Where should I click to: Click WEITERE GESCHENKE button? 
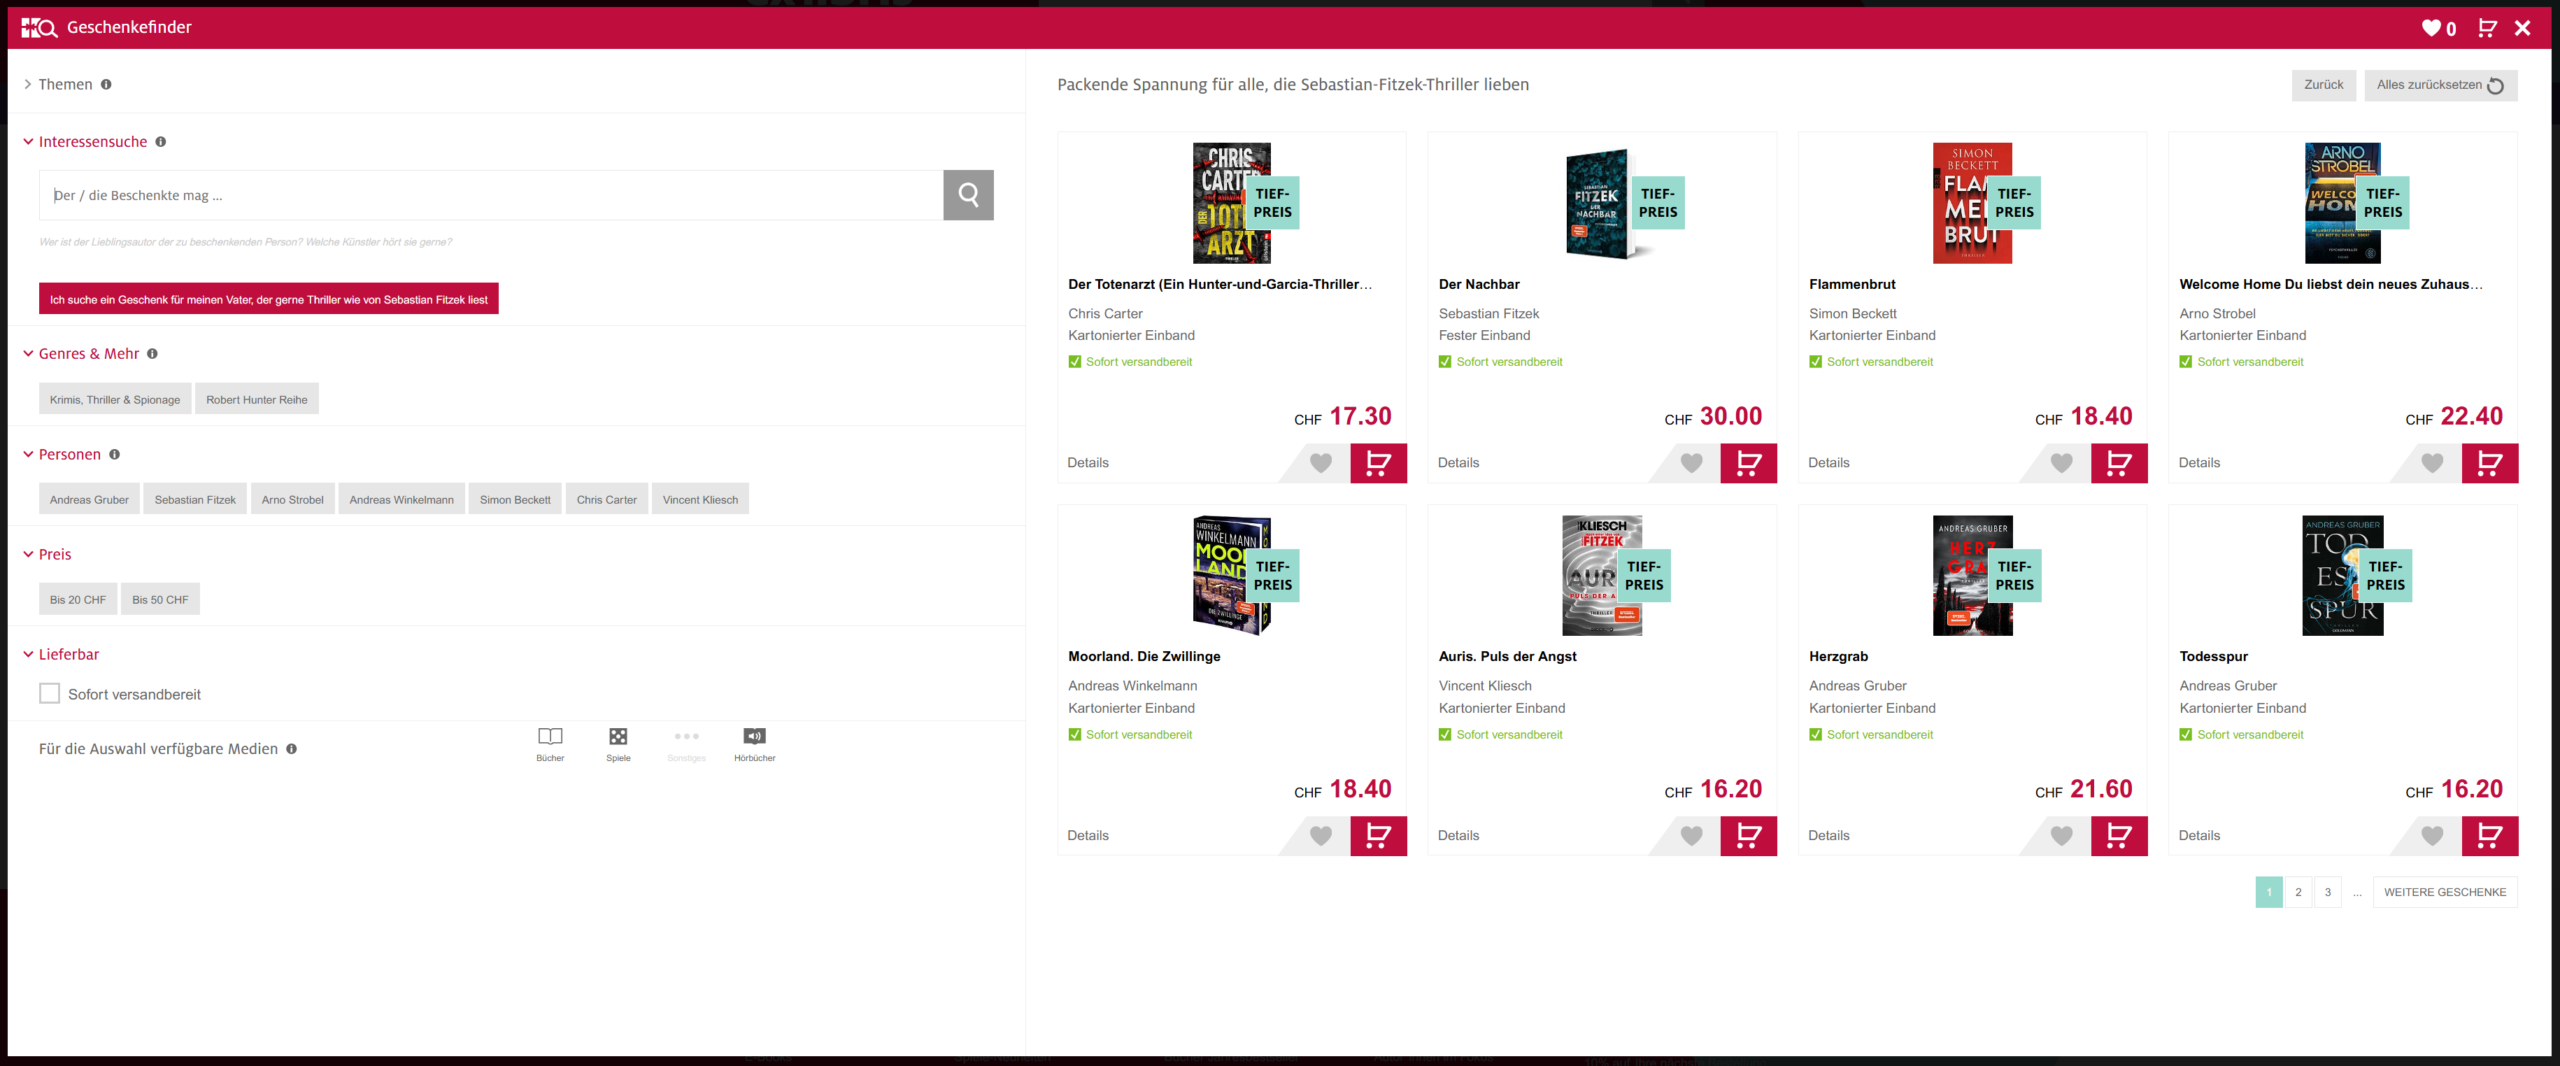click(2445, 892)
